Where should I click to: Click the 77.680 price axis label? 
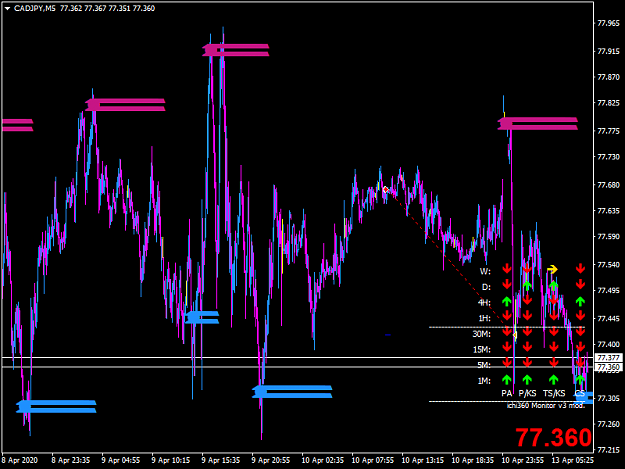point(609,185)
